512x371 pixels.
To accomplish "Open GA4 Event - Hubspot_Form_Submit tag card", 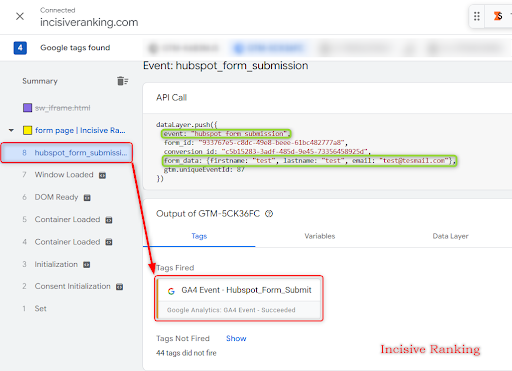I will [x=239, y=299].
